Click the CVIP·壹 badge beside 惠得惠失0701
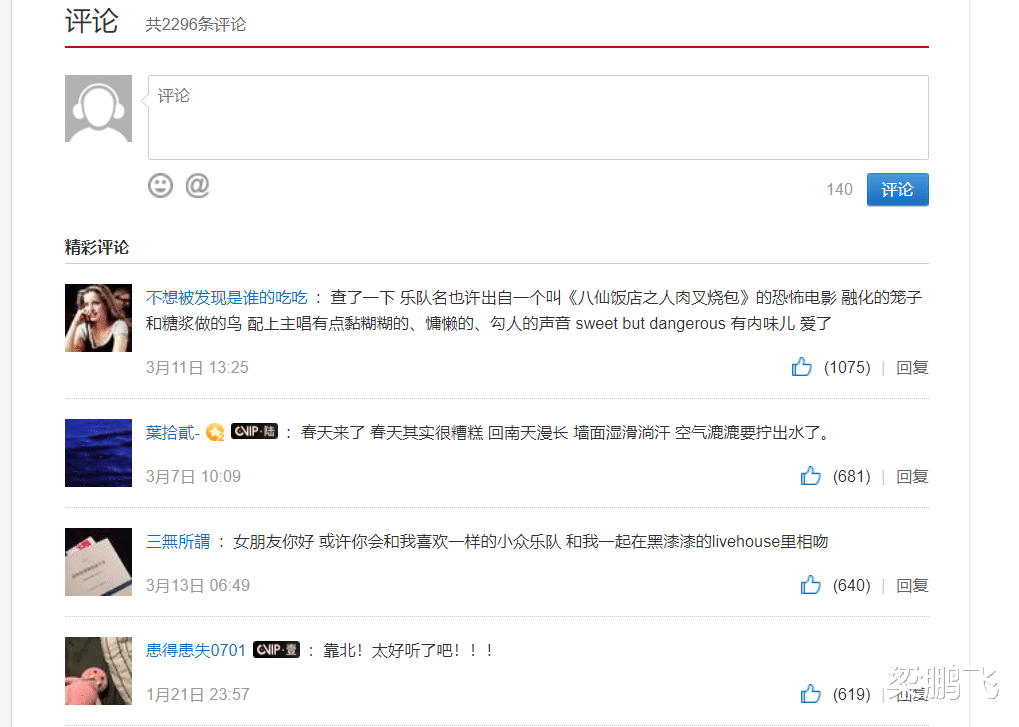 (276, 649)
